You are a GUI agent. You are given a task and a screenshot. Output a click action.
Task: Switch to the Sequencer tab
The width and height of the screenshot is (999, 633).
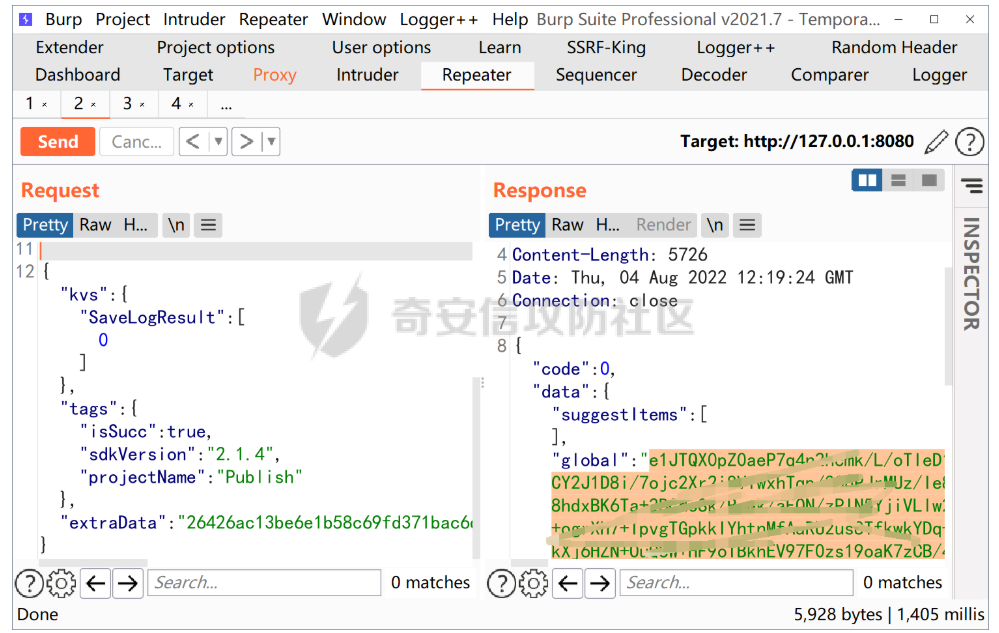596,75
